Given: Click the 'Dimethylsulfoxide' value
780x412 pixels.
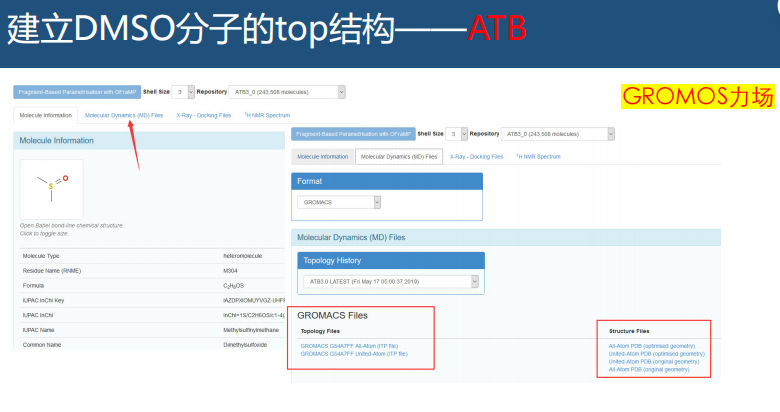Looking at the screenshot, I should (x=245, y=345).
